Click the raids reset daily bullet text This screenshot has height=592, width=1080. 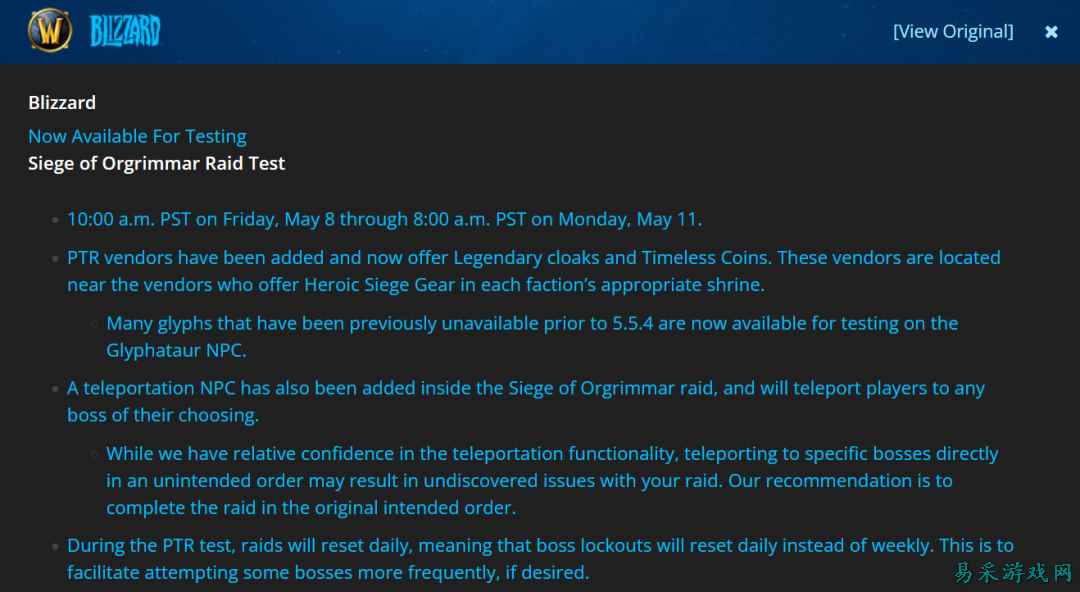pyautogui.click(x=540, y=558)
